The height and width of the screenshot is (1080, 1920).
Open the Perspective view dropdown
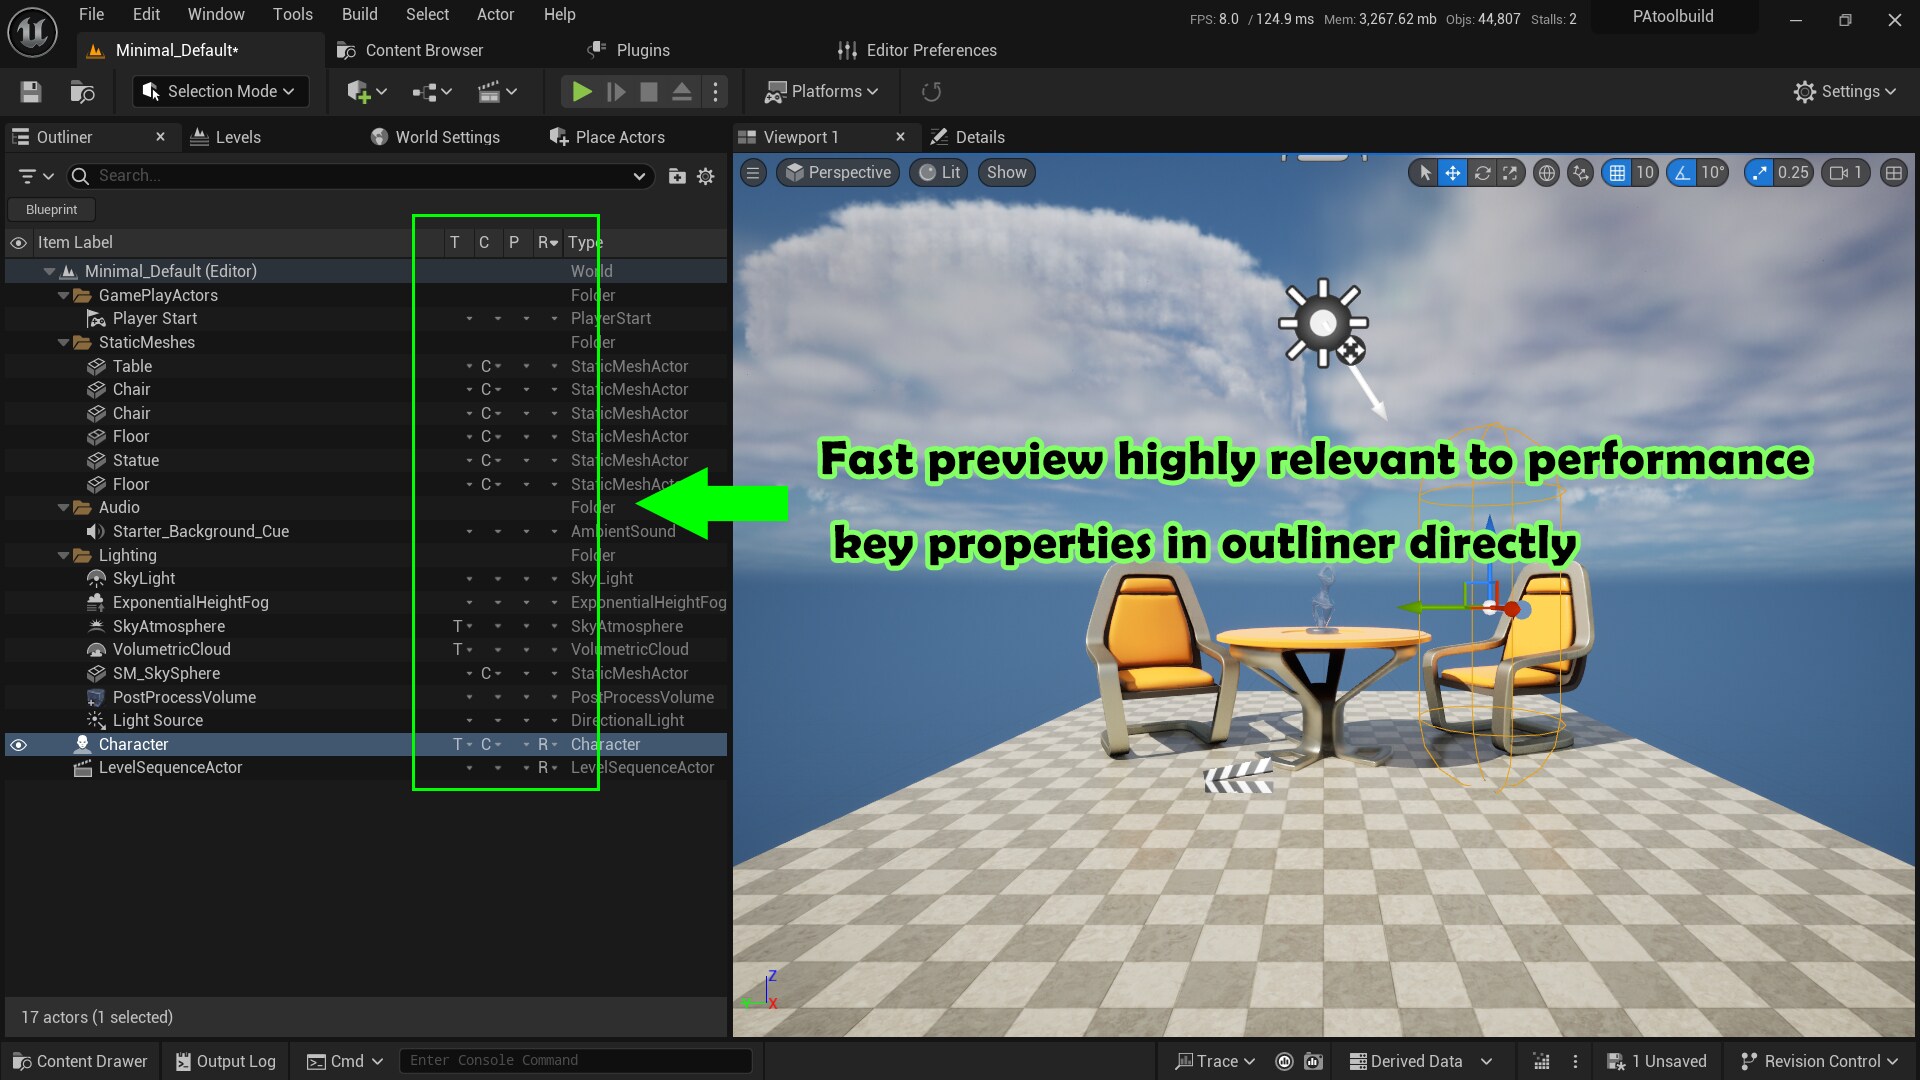point(838,172)
